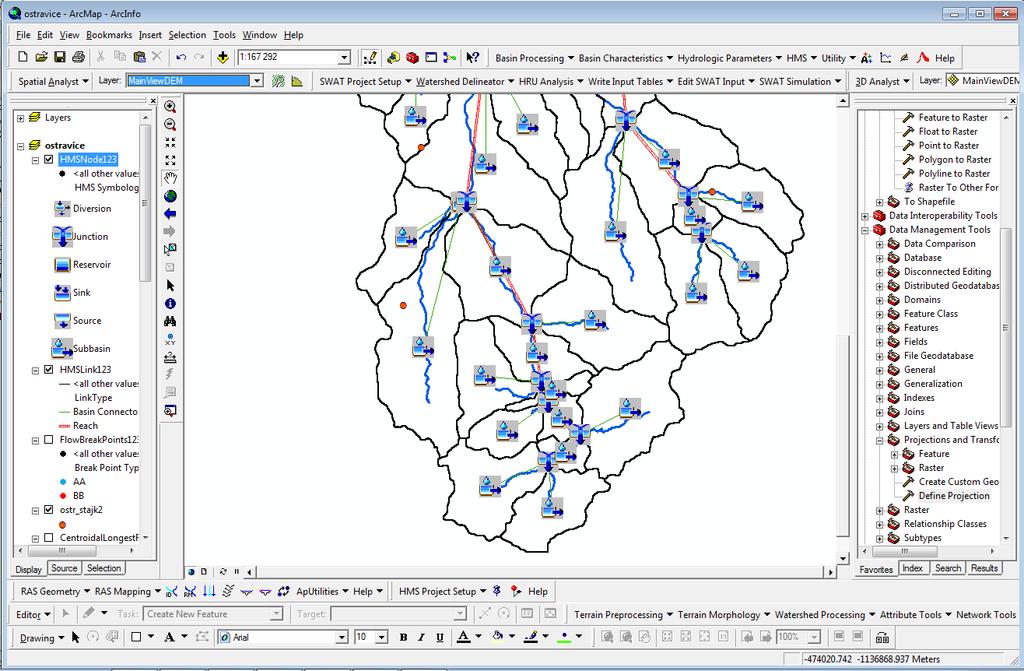Screen dimensions: 1024x671
Task: Collapse the Data Management Tools toolbox
Action: 865,230
